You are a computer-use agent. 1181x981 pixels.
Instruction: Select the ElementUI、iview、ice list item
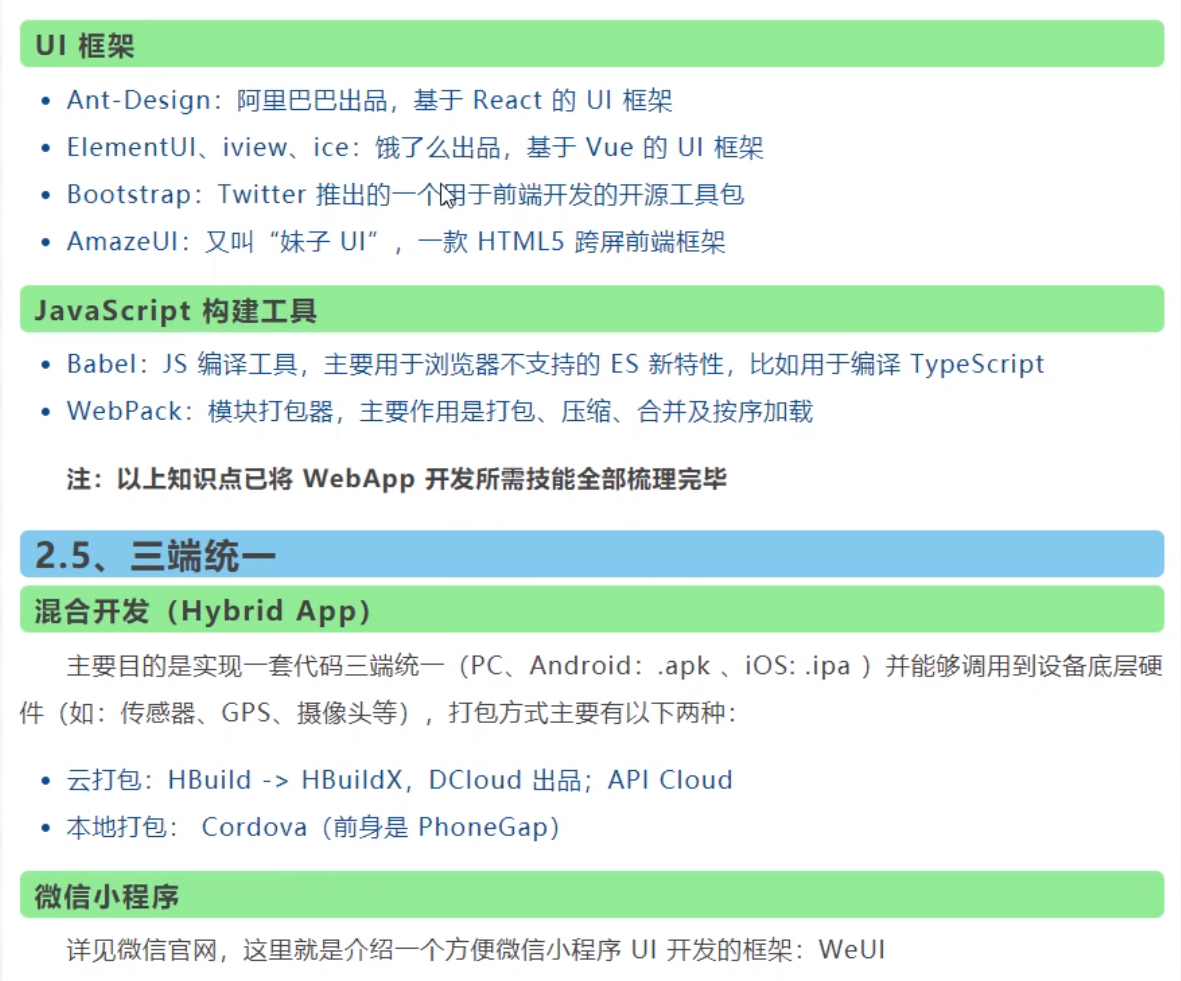tap(415, 147)
